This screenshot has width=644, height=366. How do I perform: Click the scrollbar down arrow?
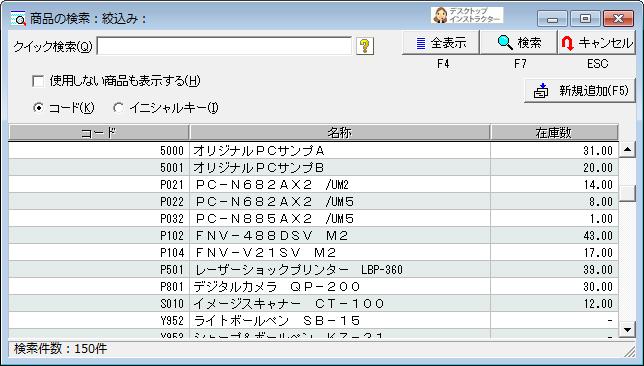tap(627, 329)
